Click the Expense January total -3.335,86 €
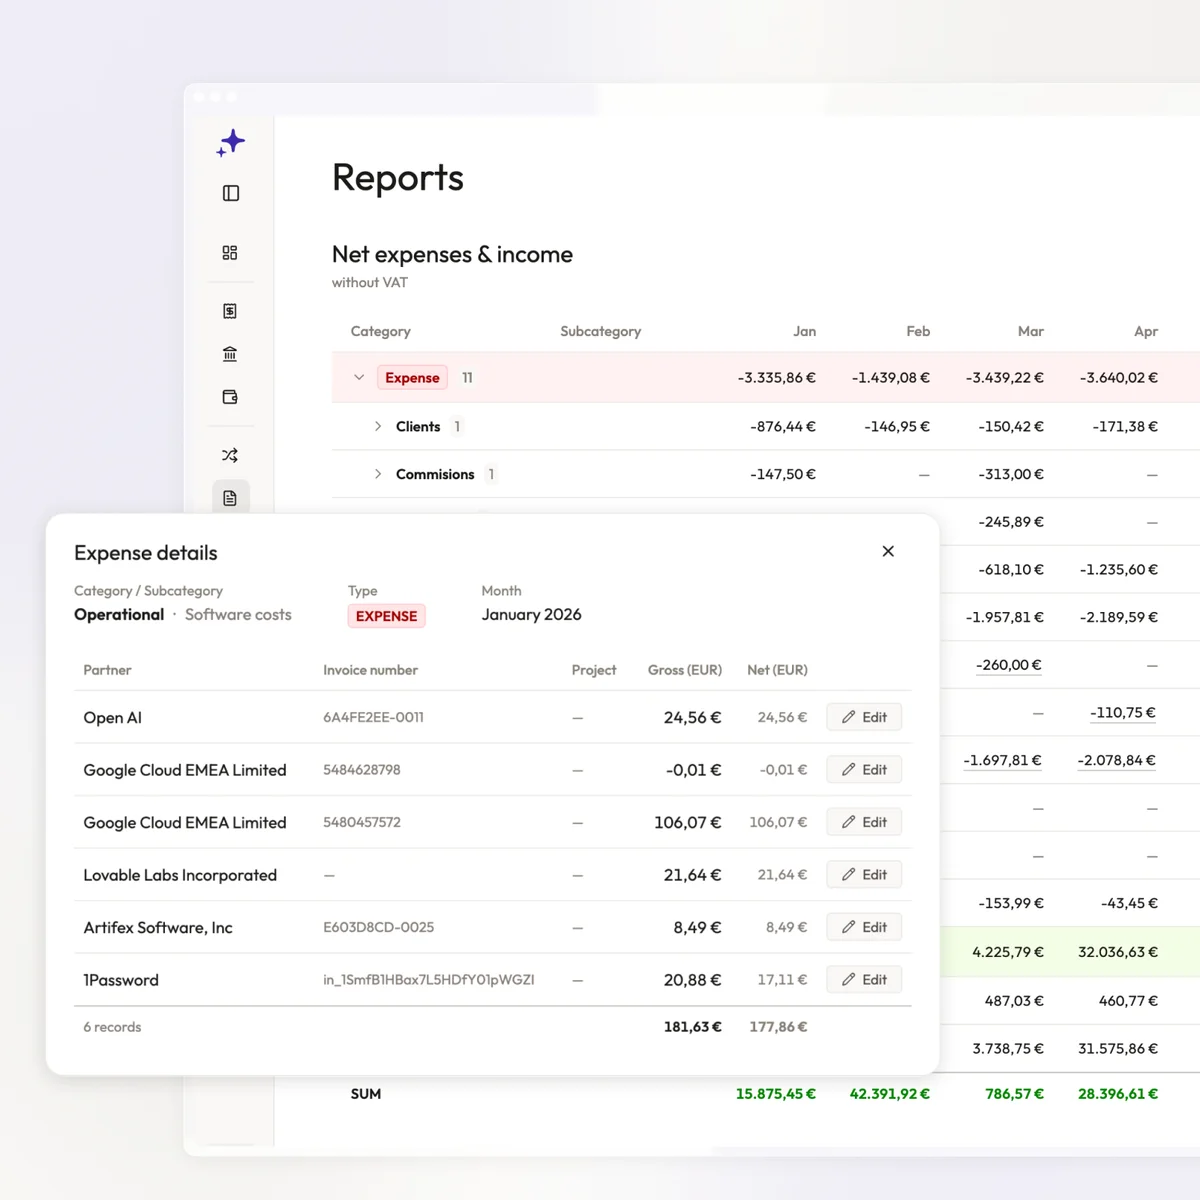Screen dimensions: 1200x1200 pos(776,378)
